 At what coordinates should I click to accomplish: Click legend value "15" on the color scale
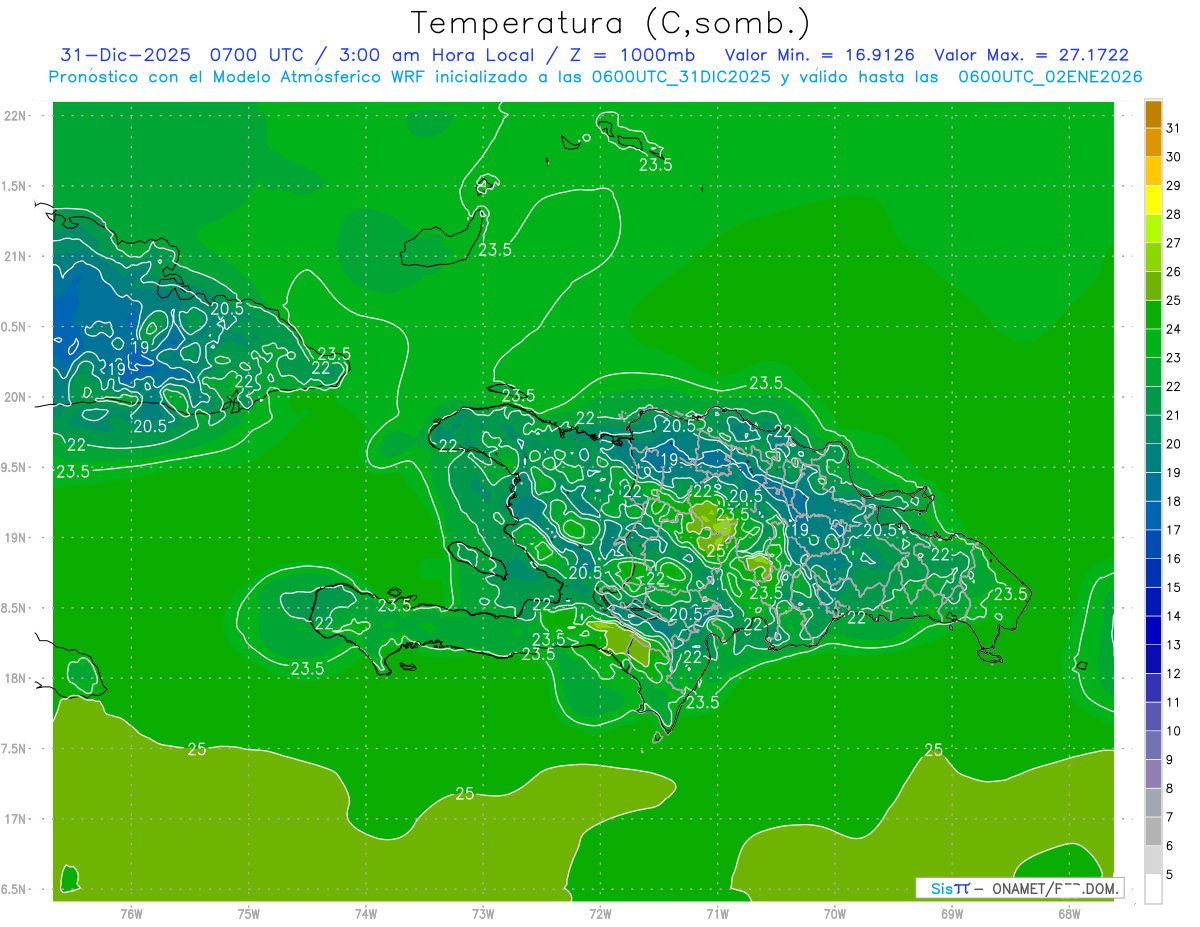(x=1173, y=587)
